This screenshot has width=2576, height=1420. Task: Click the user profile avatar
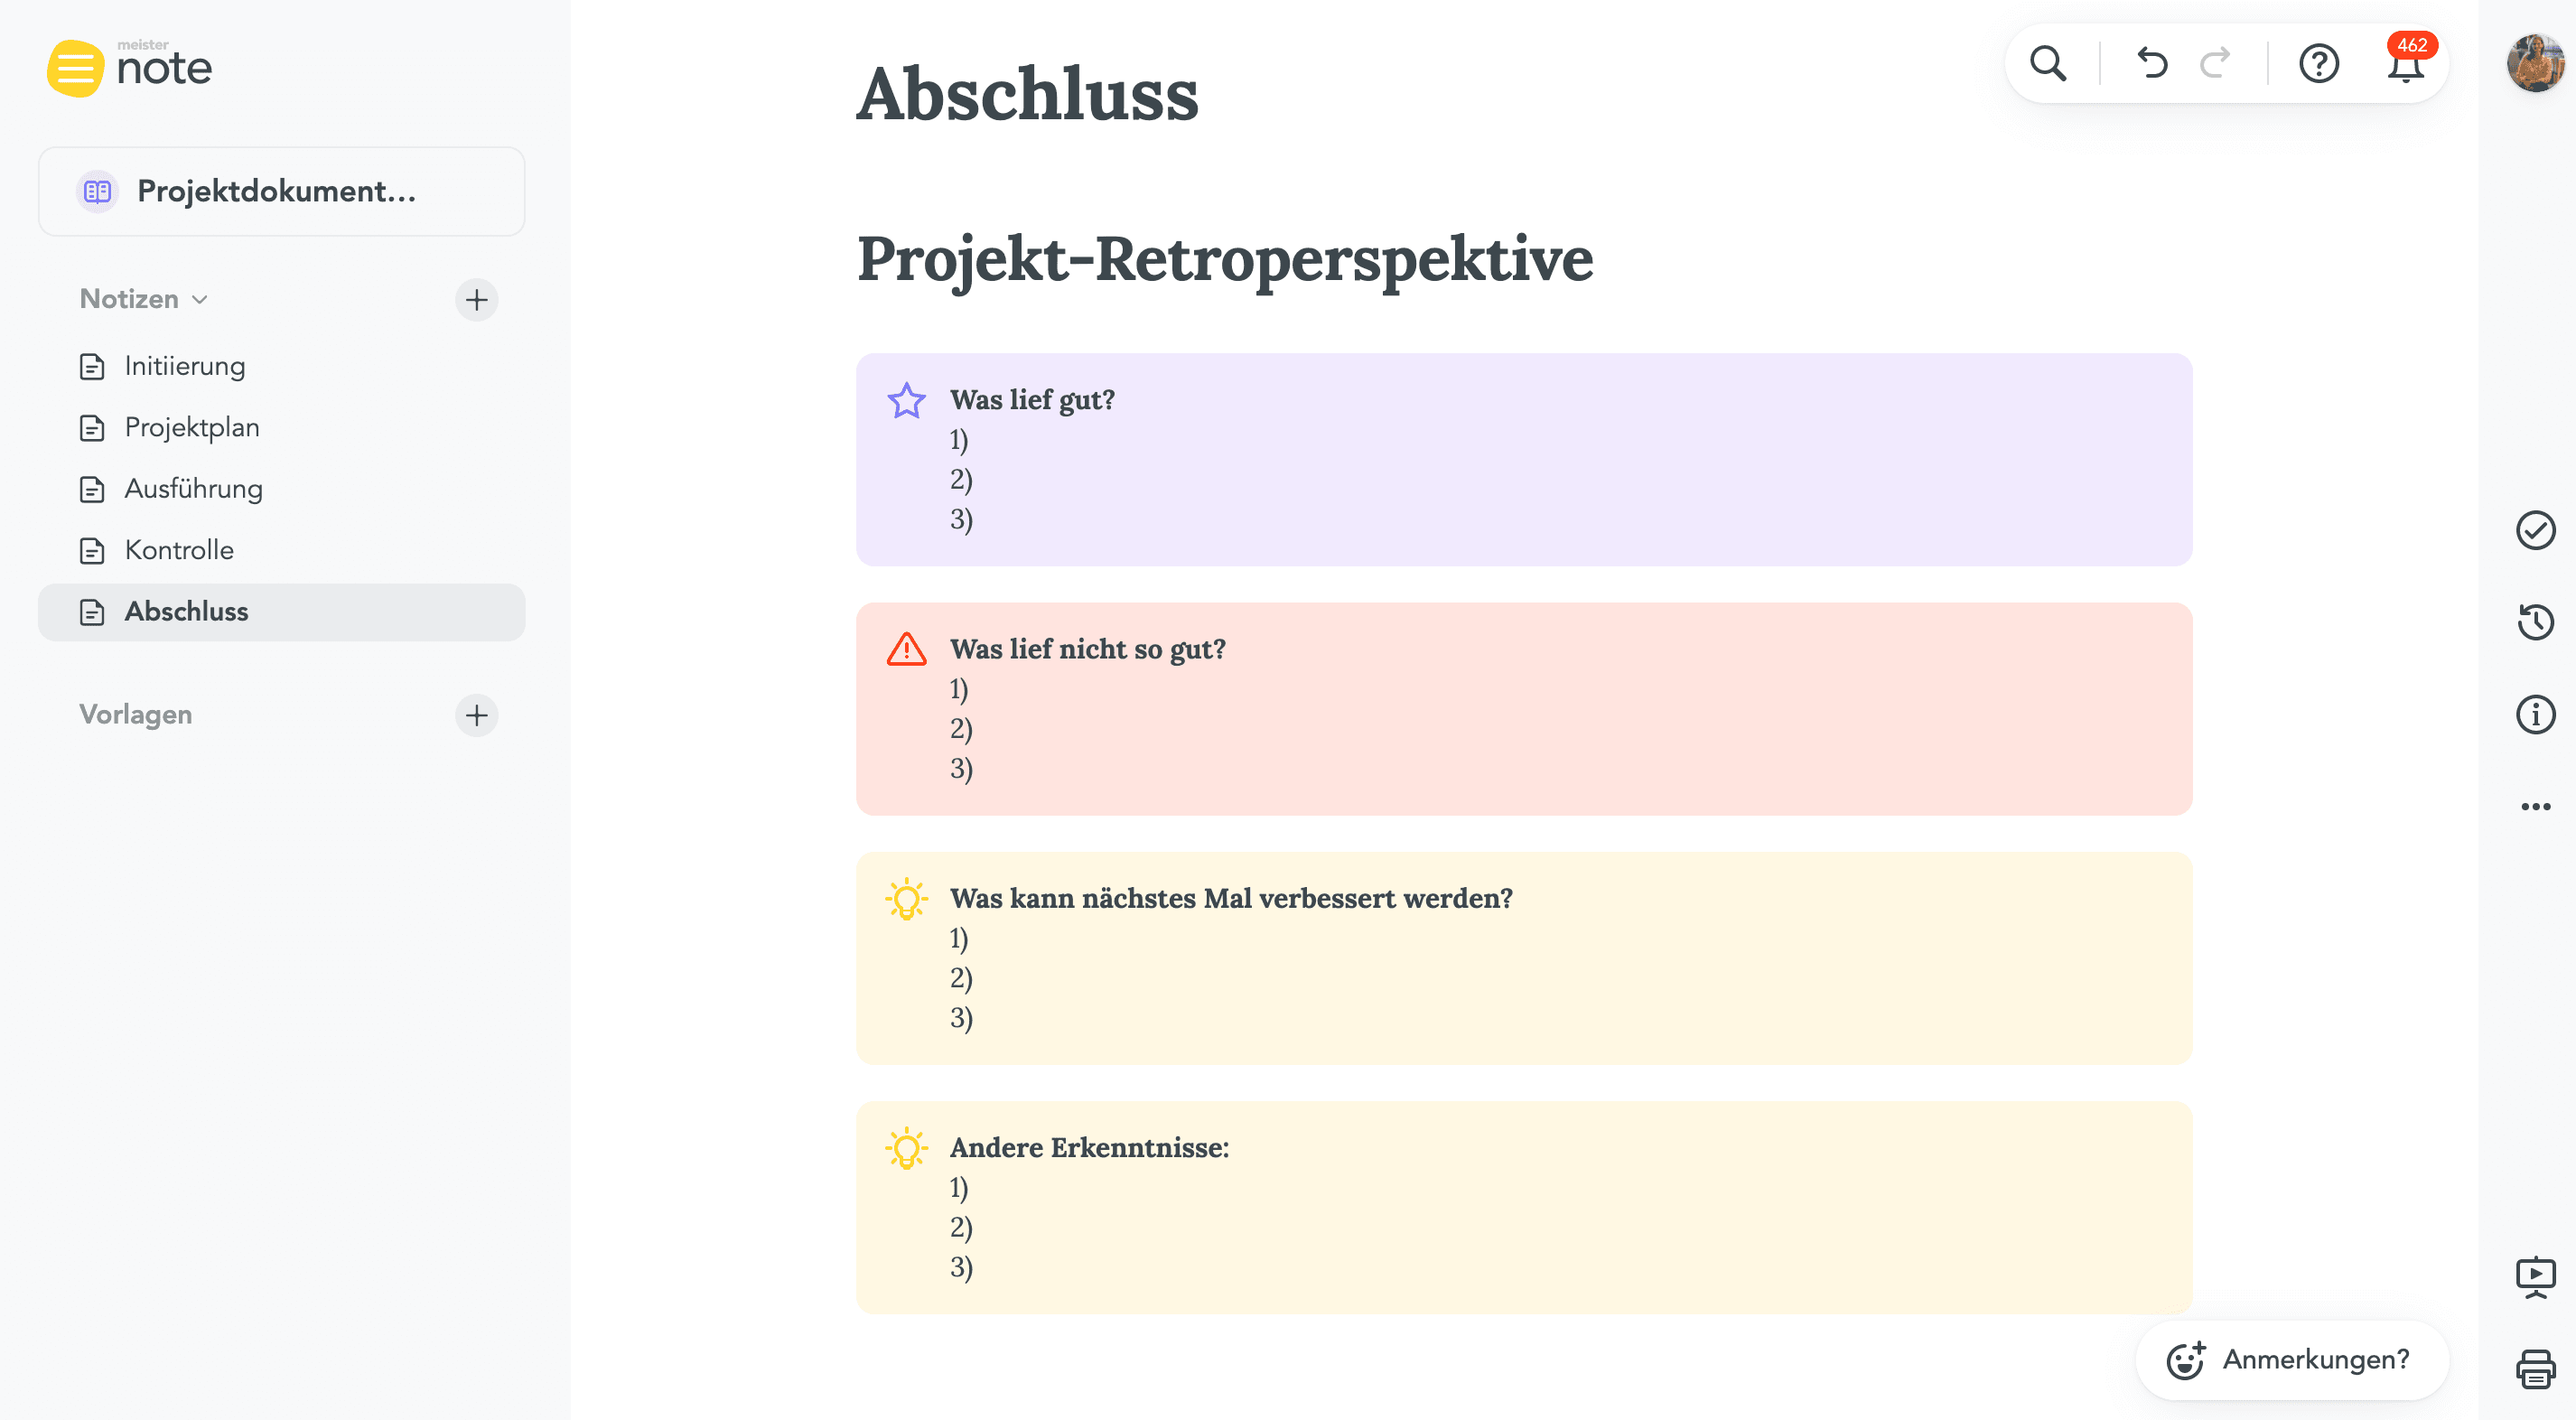(2534, 64)
